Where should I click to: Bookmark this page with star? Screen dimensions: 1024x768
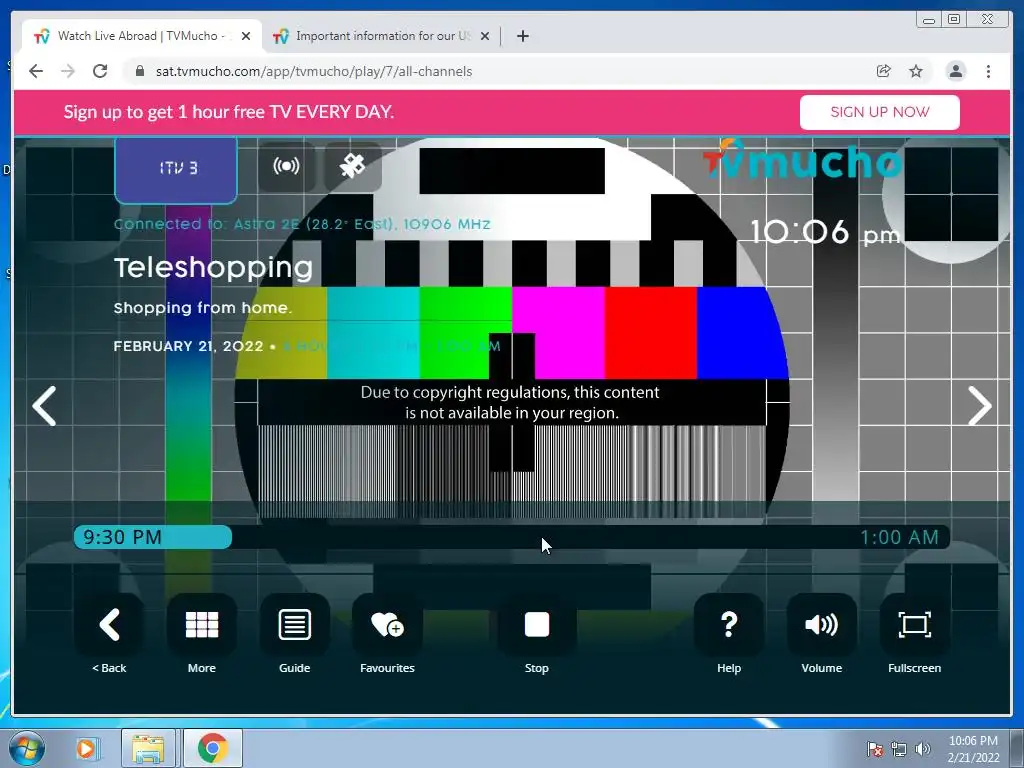916,71
